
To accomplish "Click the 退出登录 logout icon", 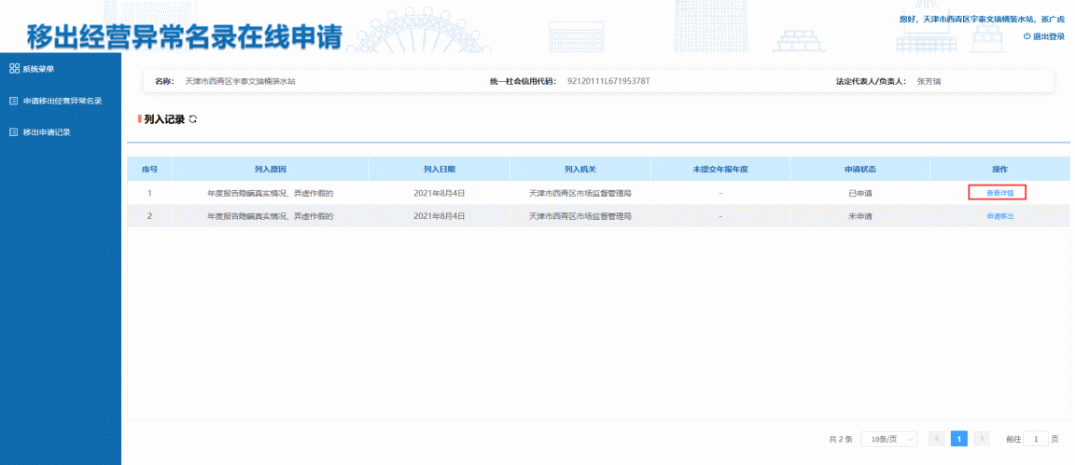I will tap(1026, 36).
